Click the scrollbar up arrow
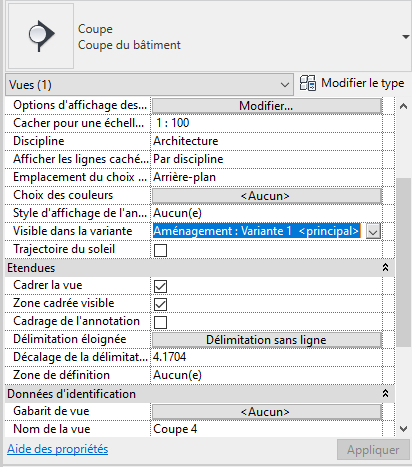This screenshot has width=412, height=467. click(403, 106)
